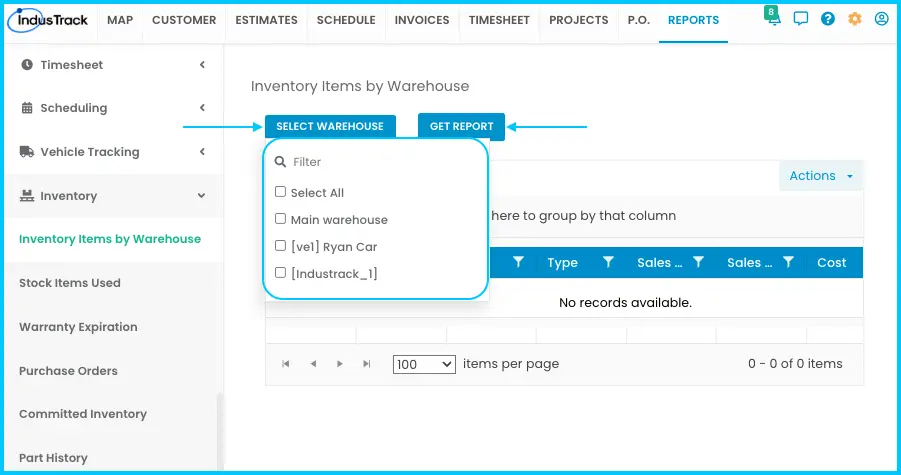Screen dimensions: 901x475
Task: Click the '0 - 0 of 0 items' text
Action: pos(795,364)
